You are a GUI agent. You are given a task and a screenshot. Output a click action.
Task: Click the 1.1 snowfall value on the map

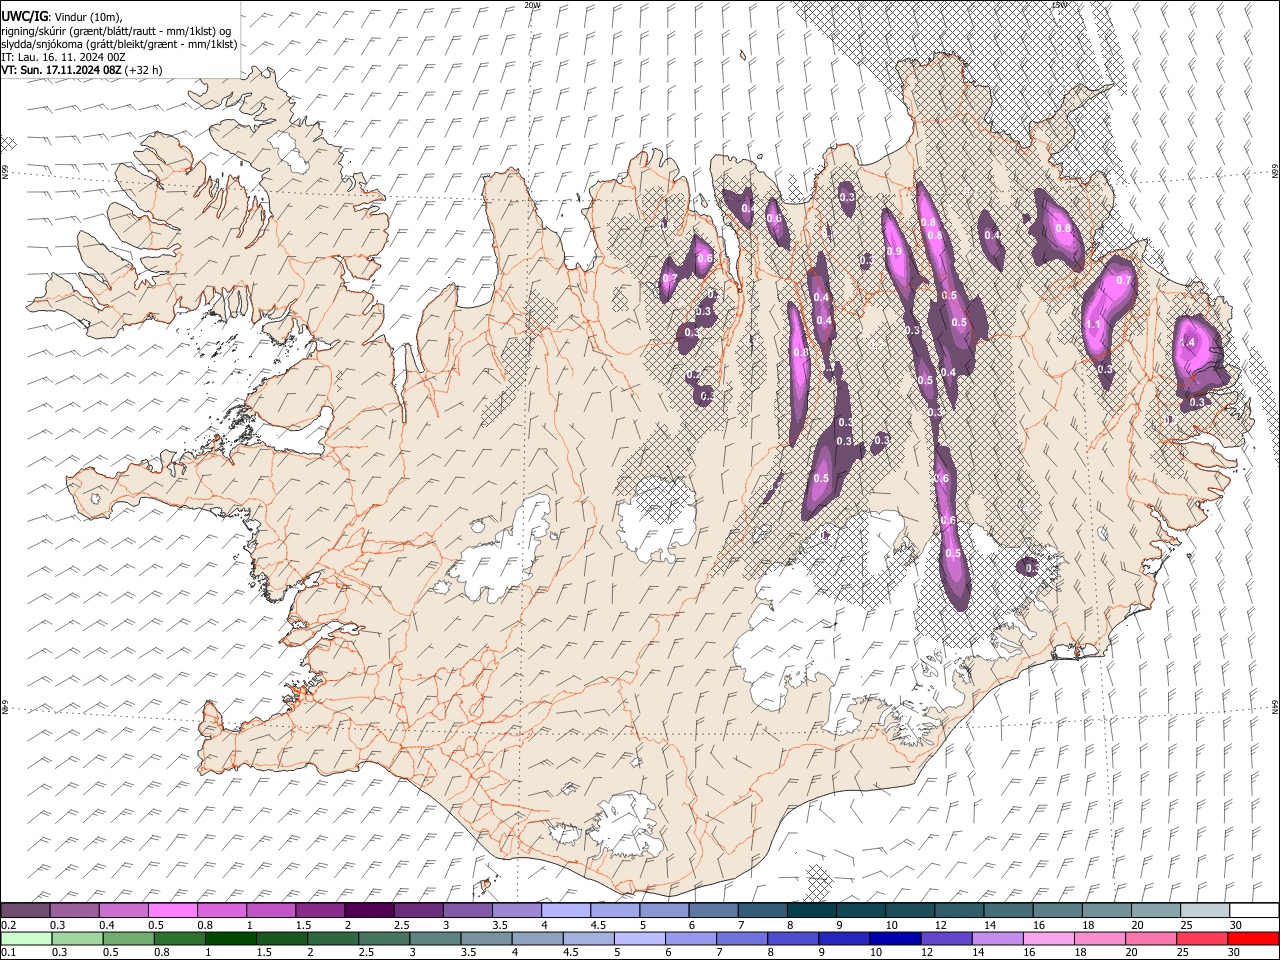click(1093, 325)
